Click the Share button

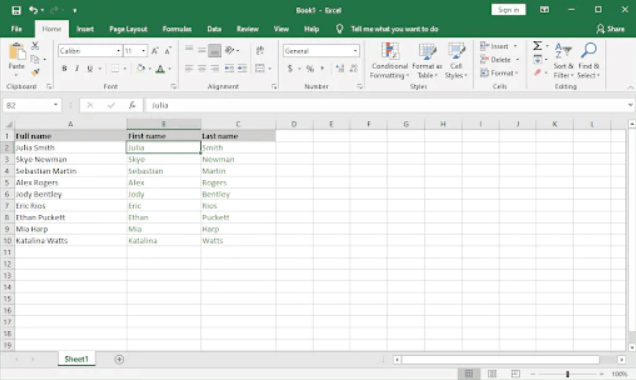[610, 29]
